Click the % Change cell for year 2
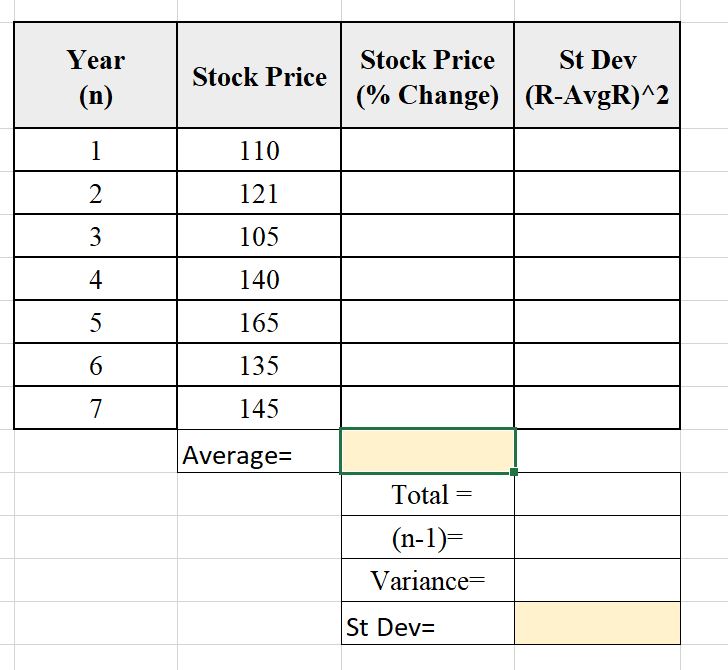 point(428,193)
